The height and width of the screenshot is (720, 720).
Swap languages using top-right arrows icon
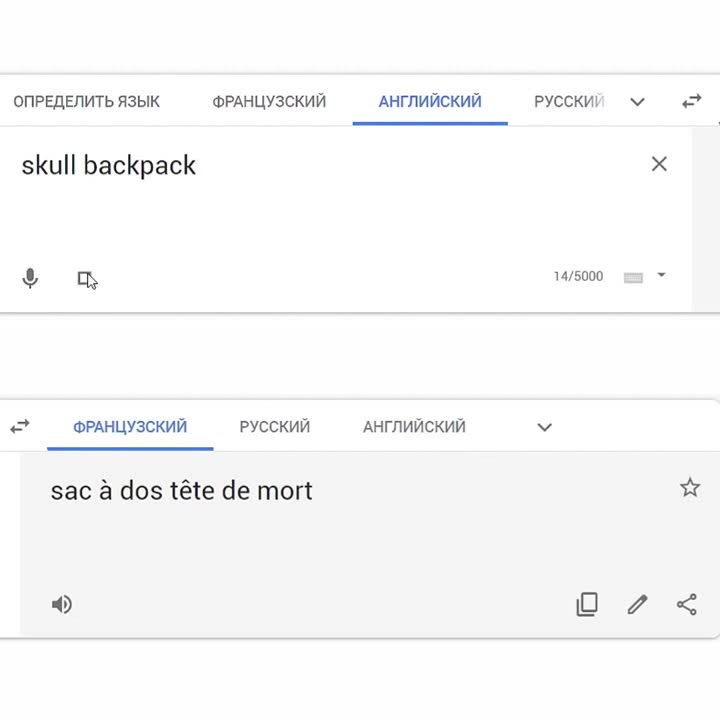[x=692, y=101]
